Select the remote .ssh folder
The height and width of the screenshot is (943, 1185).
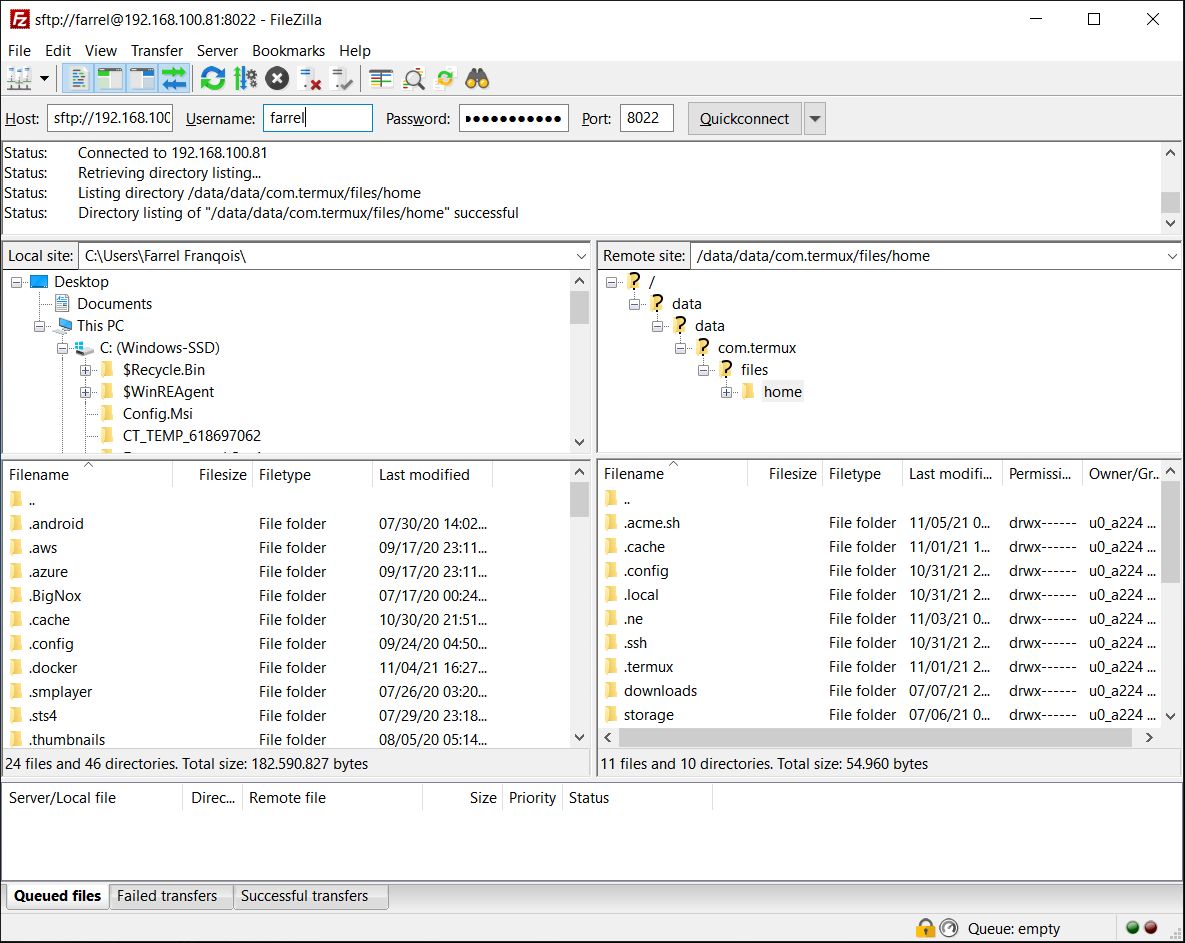879,643
